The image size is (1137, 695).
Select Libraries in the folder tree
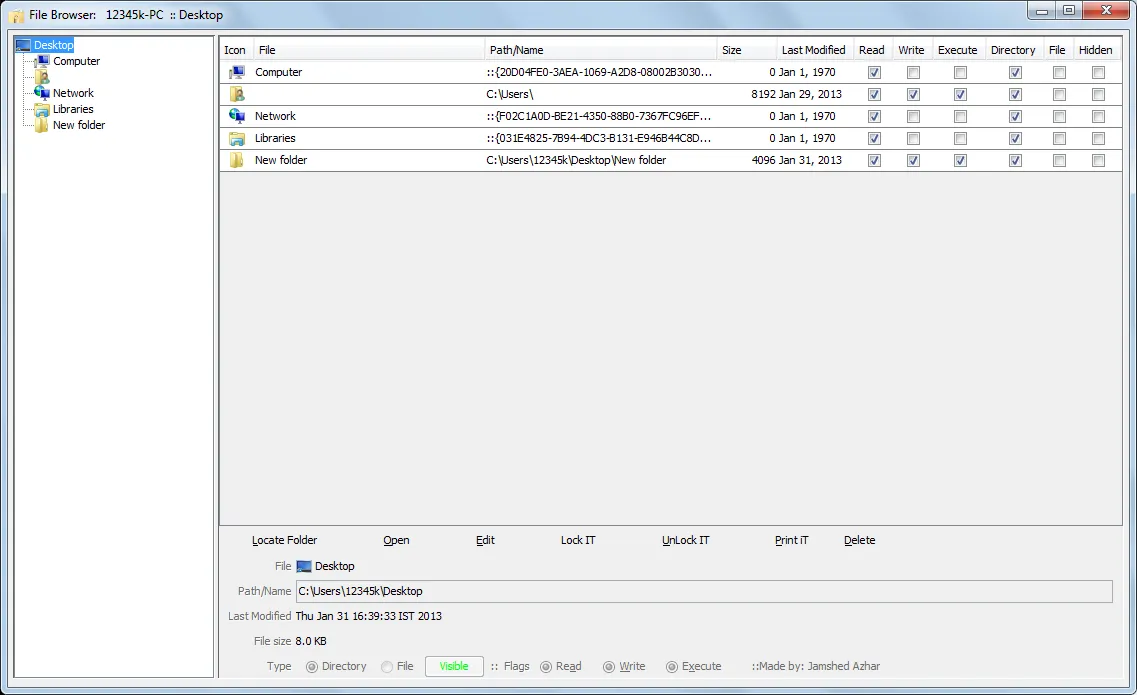(73, 109)
